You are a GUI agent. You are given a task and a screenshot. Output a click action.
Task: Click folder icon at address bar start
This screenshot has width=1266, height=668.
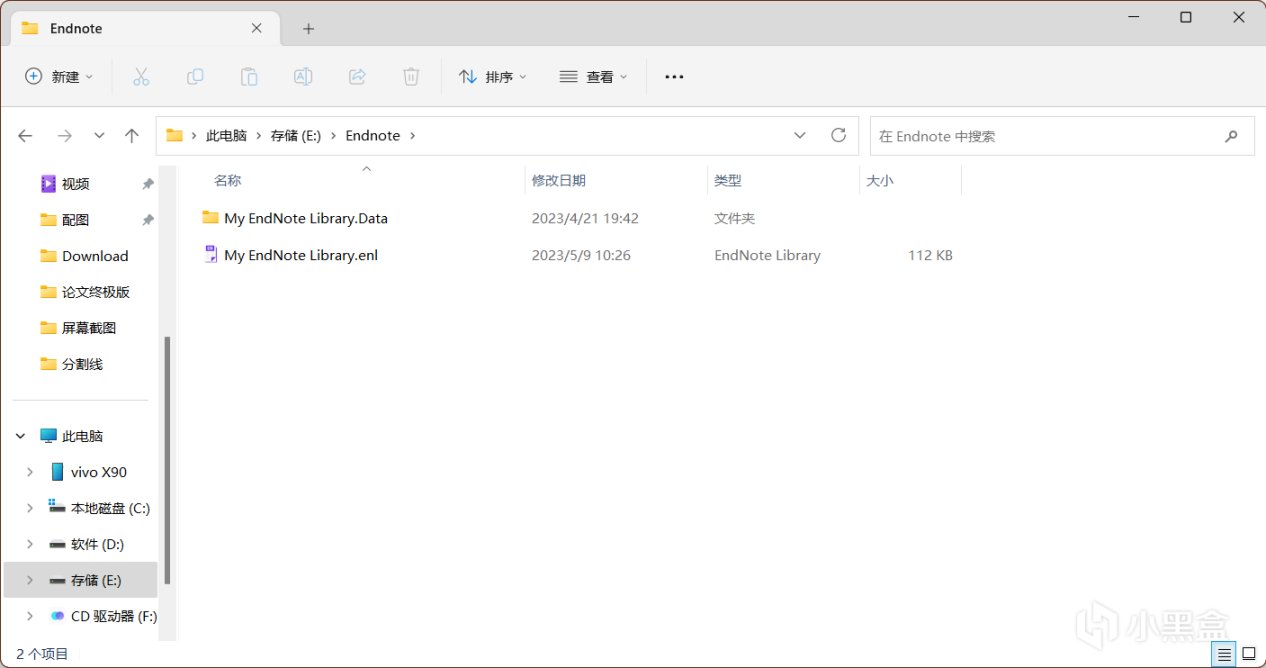click(x=174, y=136)
